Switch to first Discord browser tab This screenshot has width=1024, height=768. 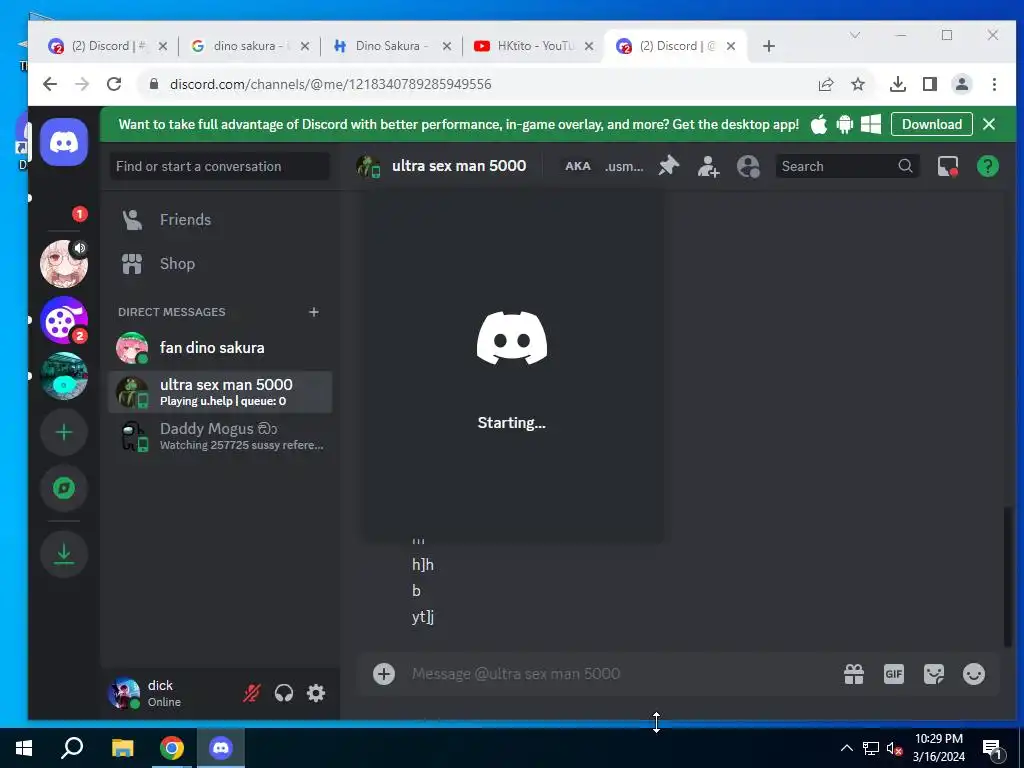[108, 46]
